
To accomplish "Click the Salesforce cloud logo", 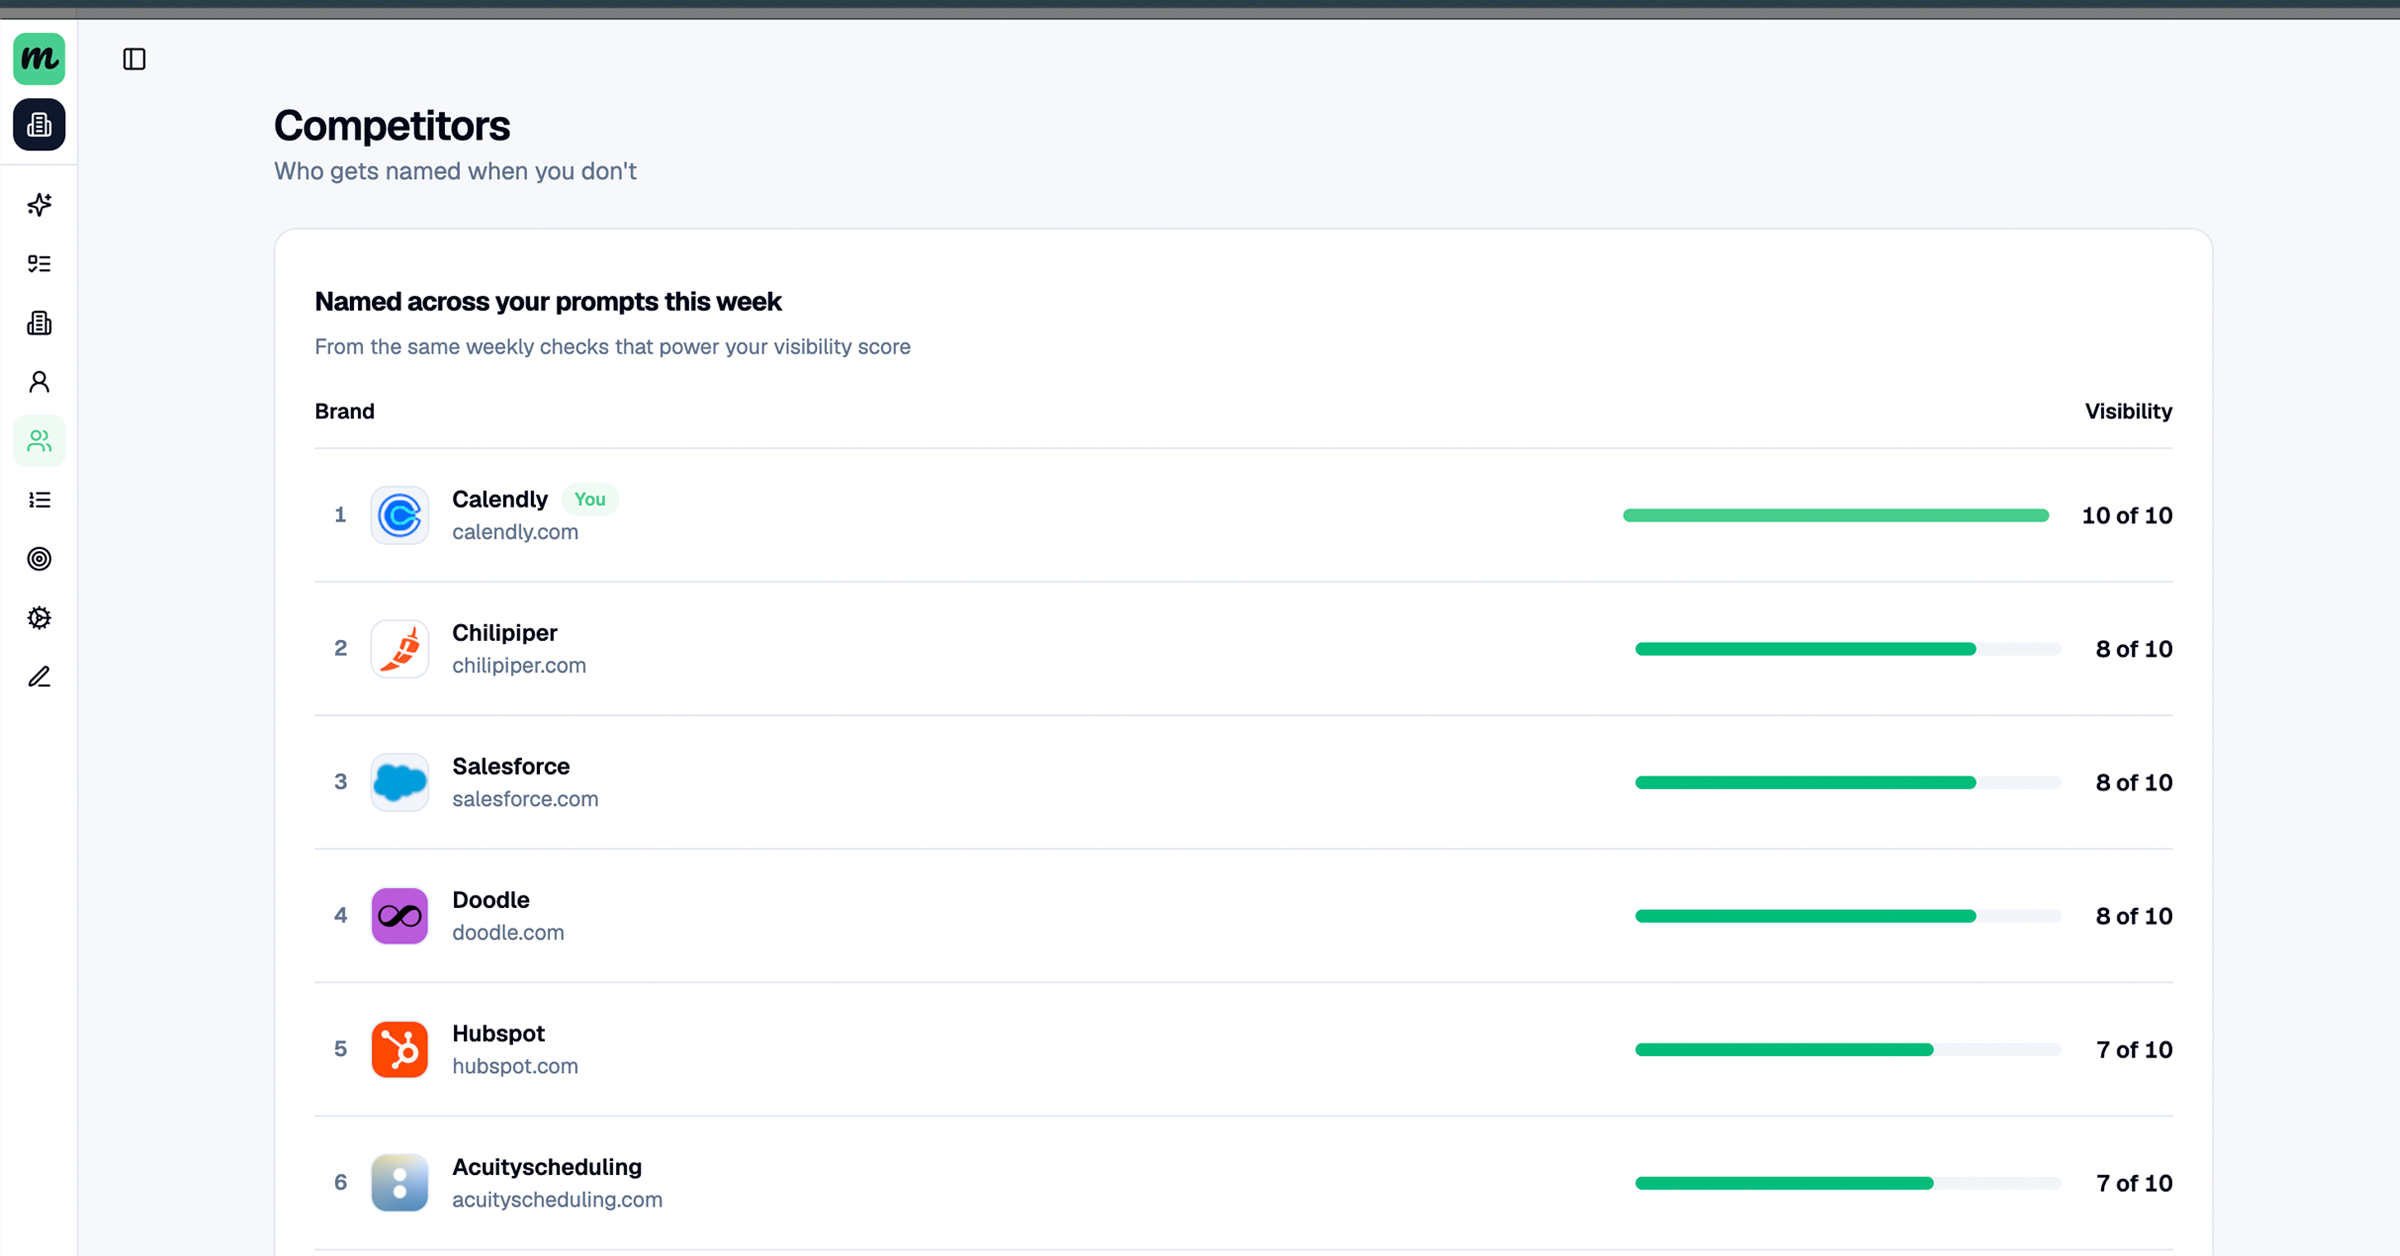I will coord(400,782).
